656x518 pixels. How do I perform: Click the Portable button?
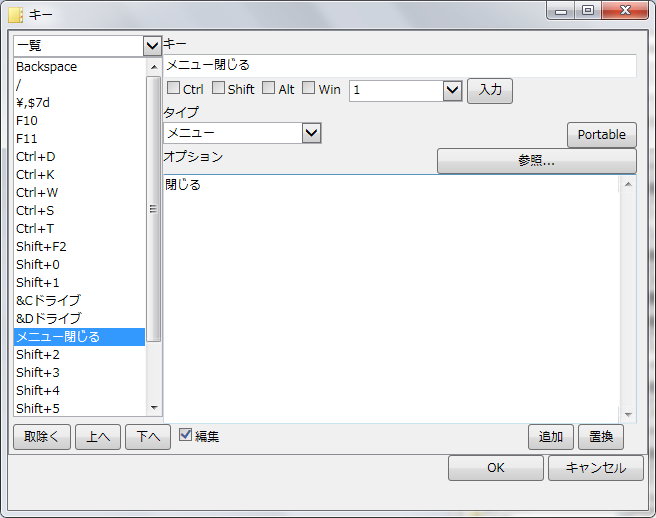coord(602,135)
